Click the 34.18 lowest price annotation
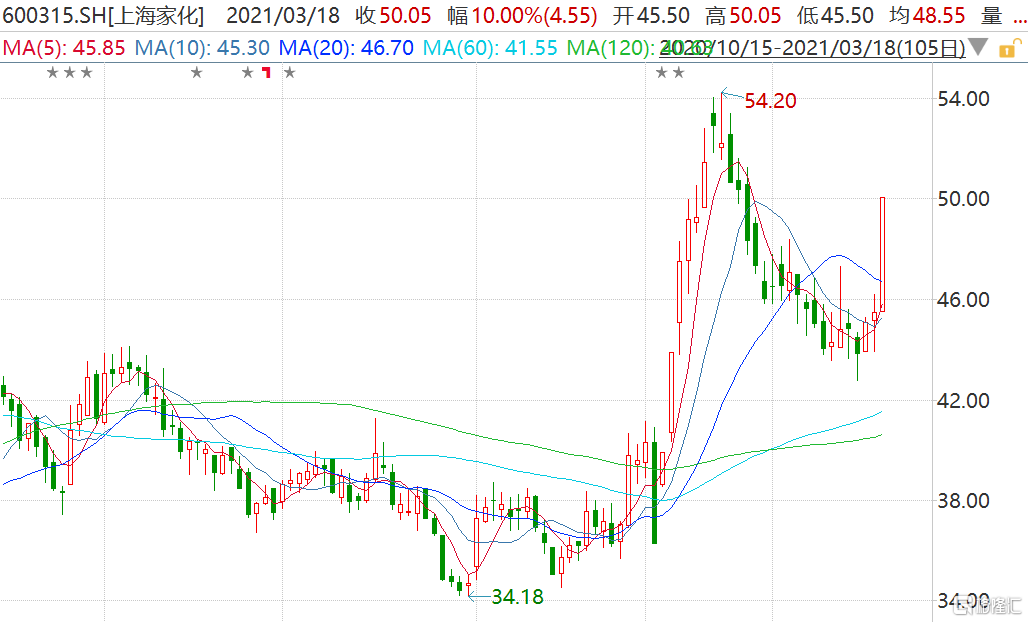This screenshot has width=1028, height=622. tap(517, 597)
